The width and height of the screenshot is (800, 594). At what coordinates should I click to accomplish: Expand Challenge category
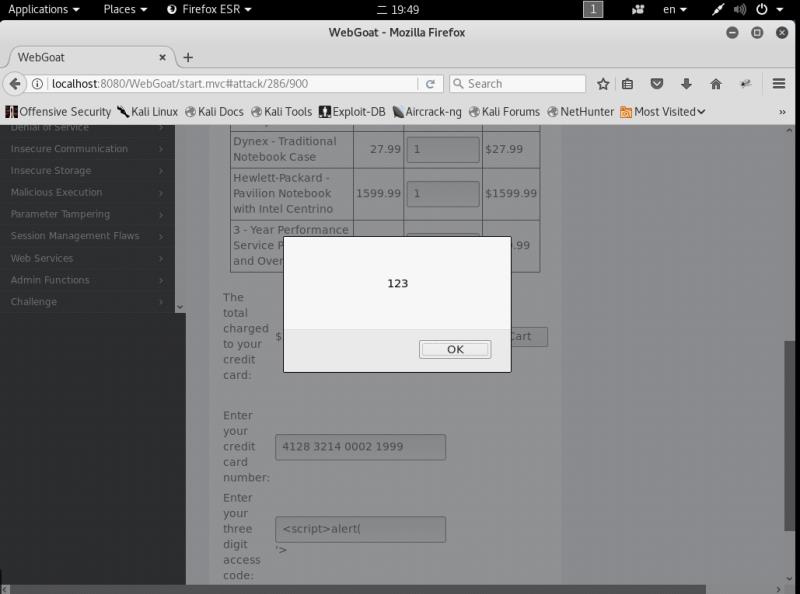coord(87,302)
